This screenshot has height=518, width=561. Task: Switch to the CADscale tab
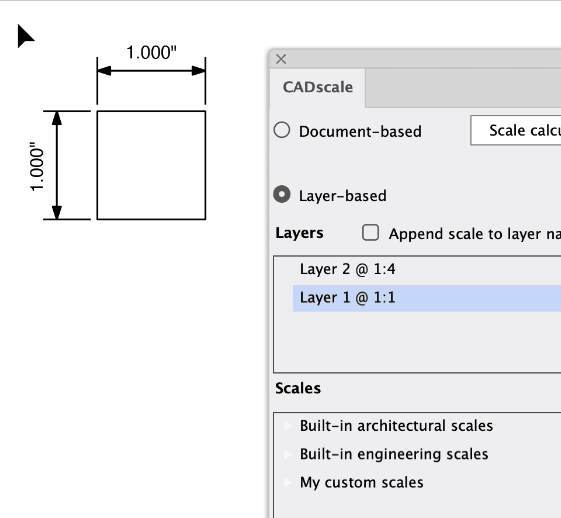pos(318,87)
